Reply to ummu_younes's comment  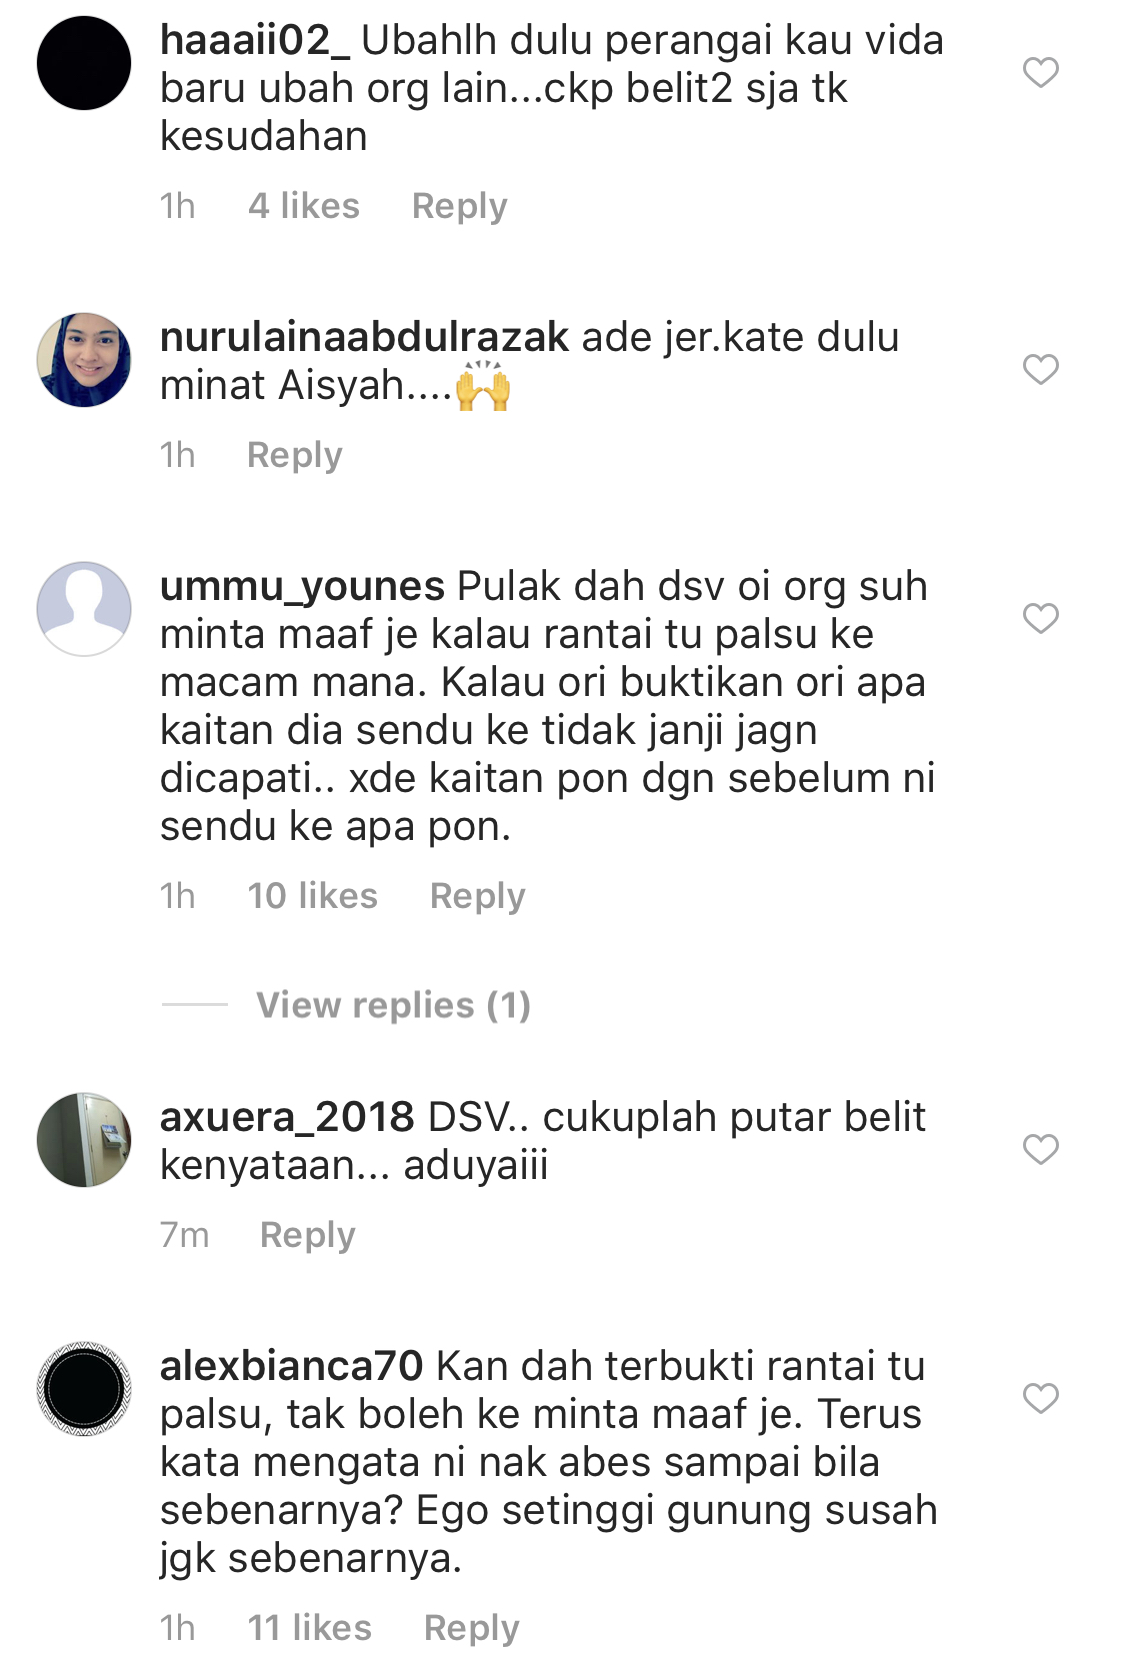coord(477,896)
